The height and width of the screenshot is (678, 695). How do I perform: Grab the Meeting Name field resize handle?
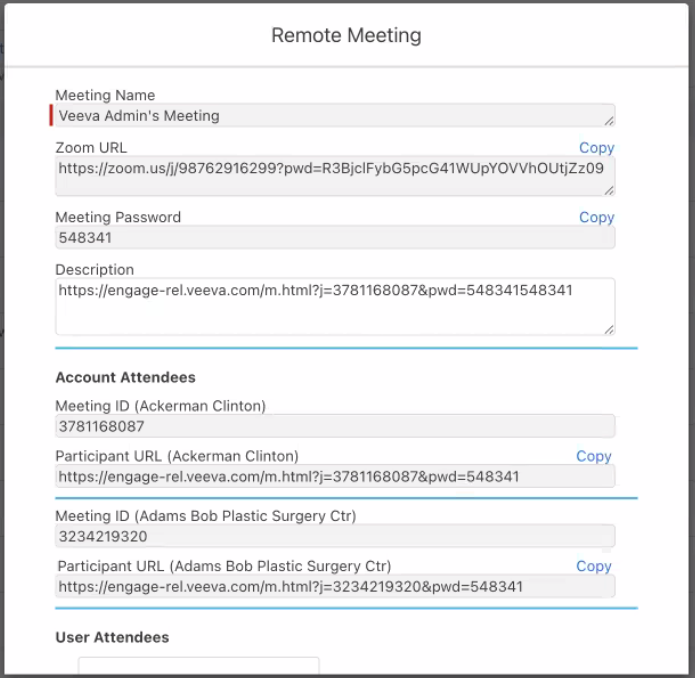(x=609, y=121)
